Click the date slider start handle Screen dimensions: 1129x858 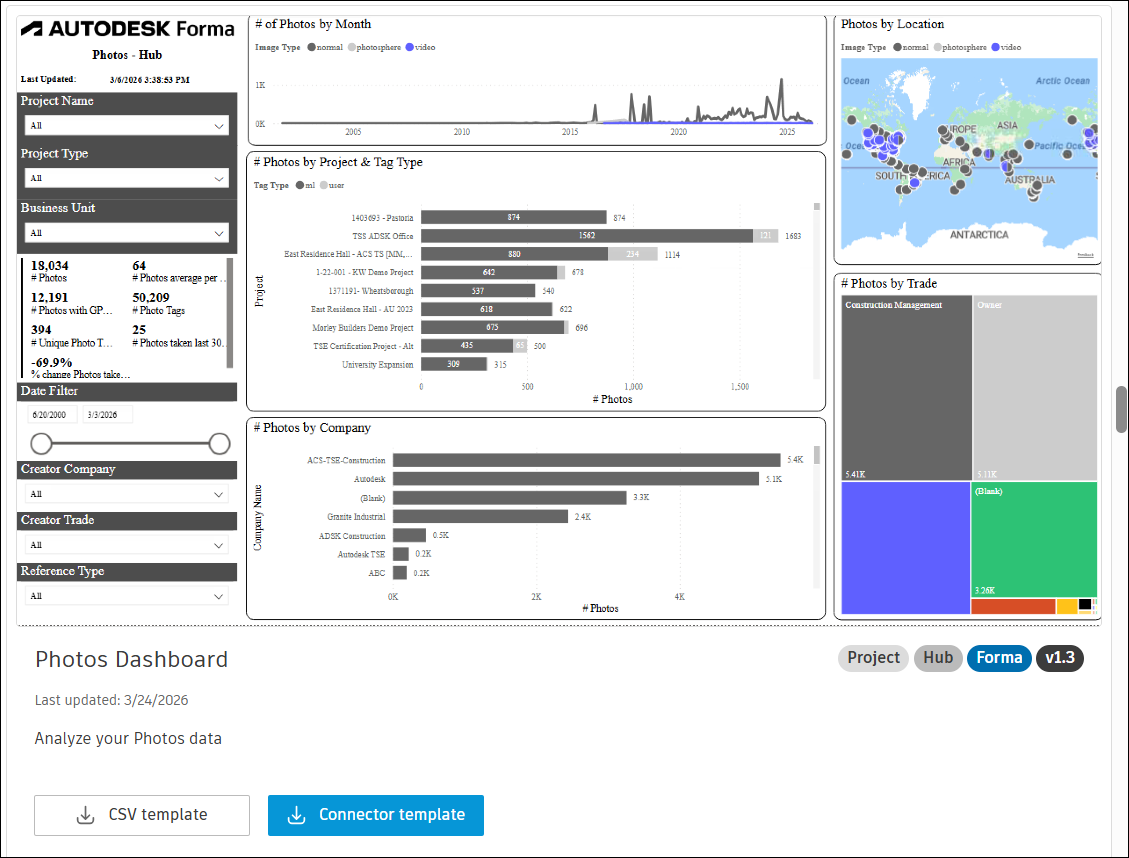point(42,444)
